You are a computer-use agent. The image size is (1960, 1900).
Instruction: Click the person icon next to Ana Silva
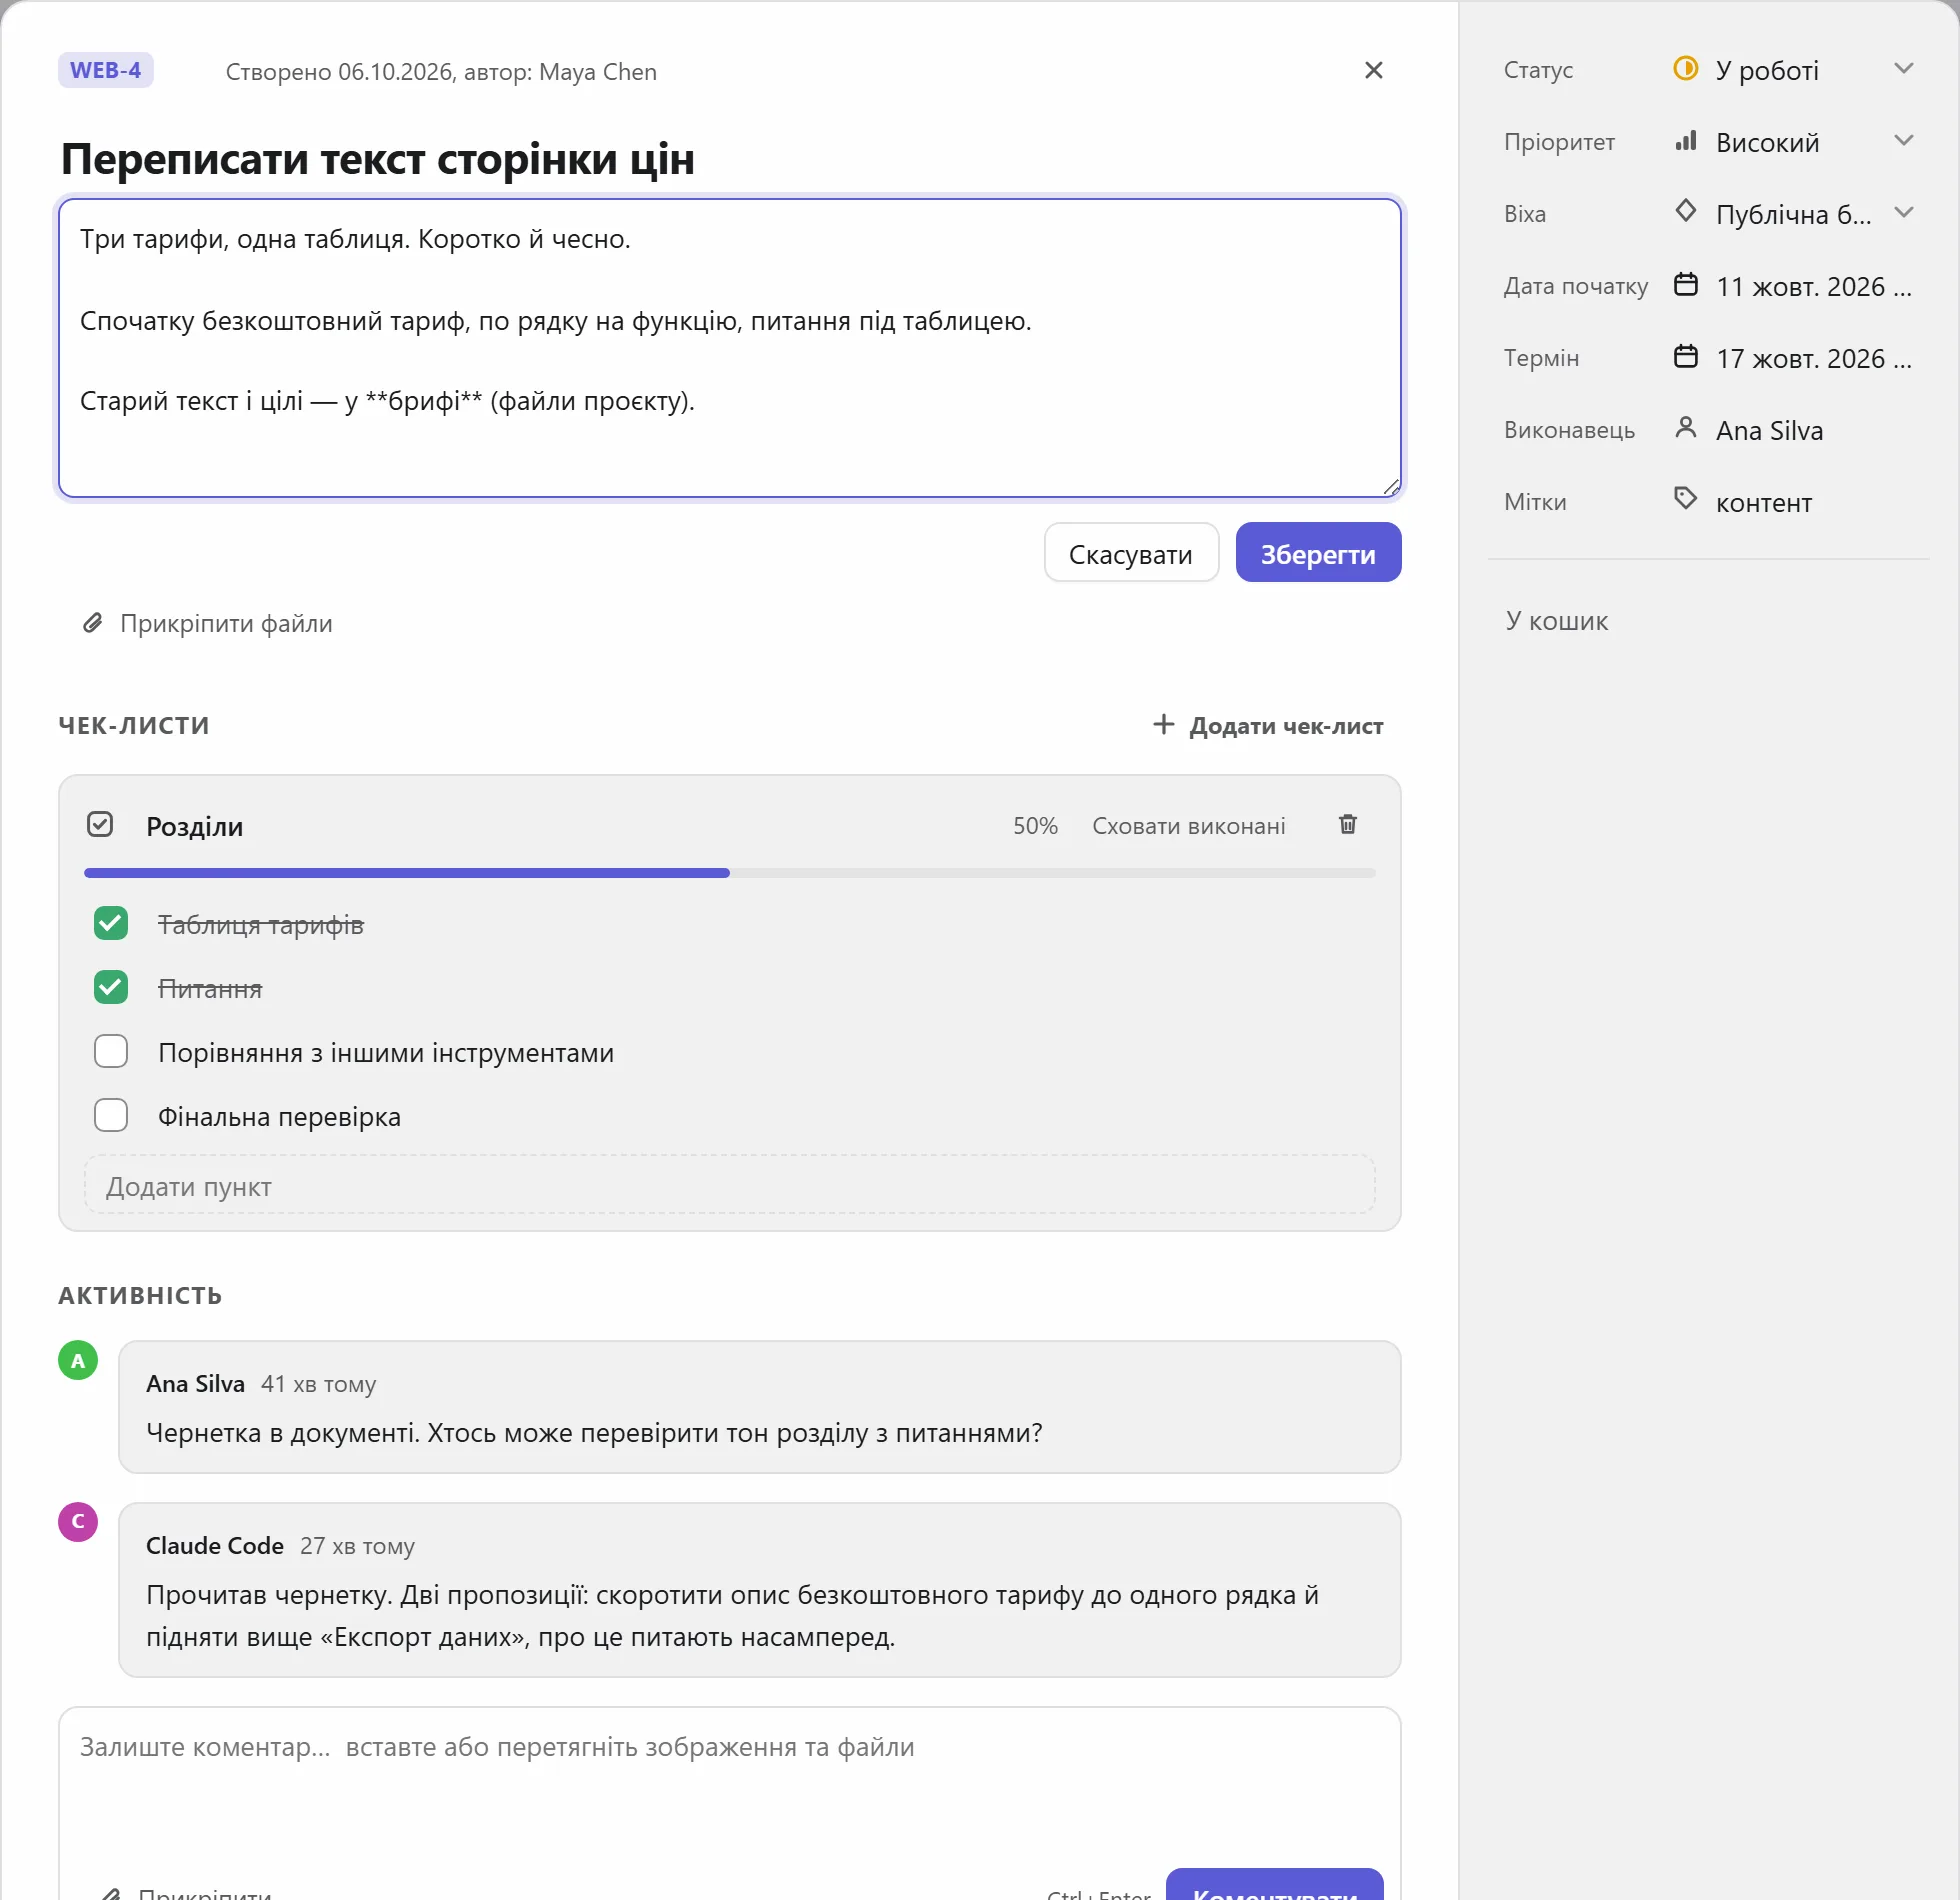[1685, 428]
